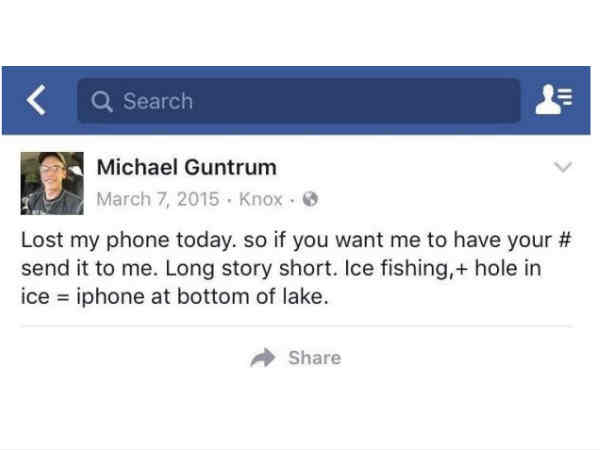Open Michael Guntrum's profile picture
The image size is (600, 450).
coord(52,183)
